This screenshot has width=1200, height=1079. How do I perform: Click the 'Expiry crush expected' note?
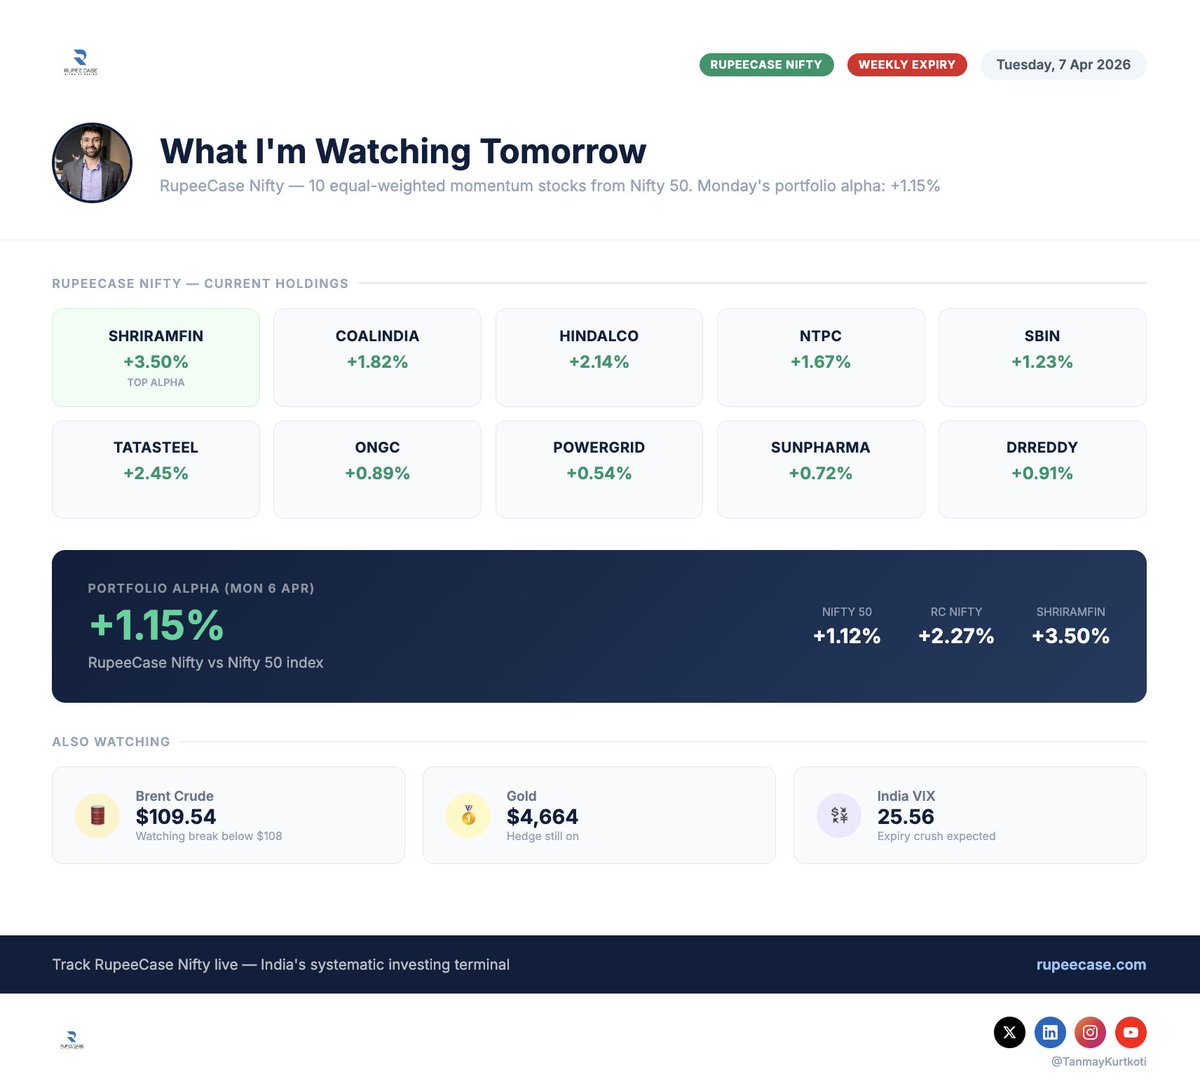pyautogui.click(x=937, y=836)
